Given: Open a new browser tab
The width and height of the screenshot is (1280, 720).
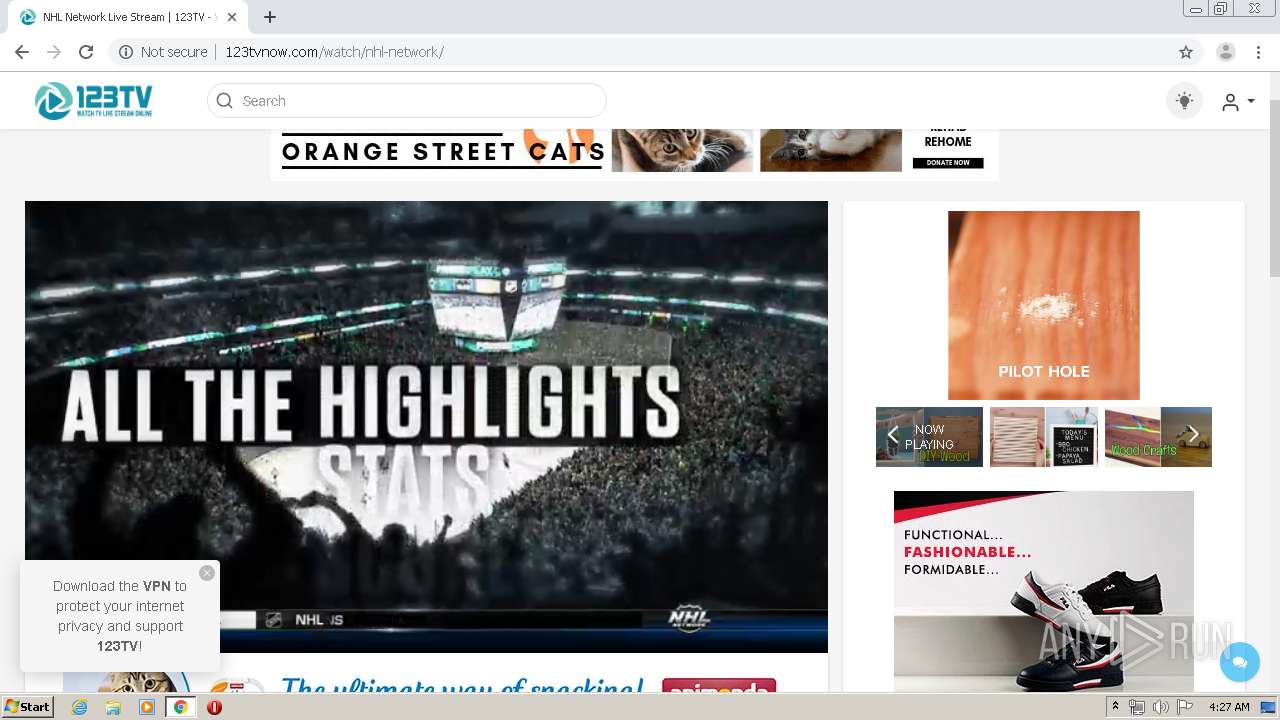Looking at the screenshot, I should (x=270, y=17).
